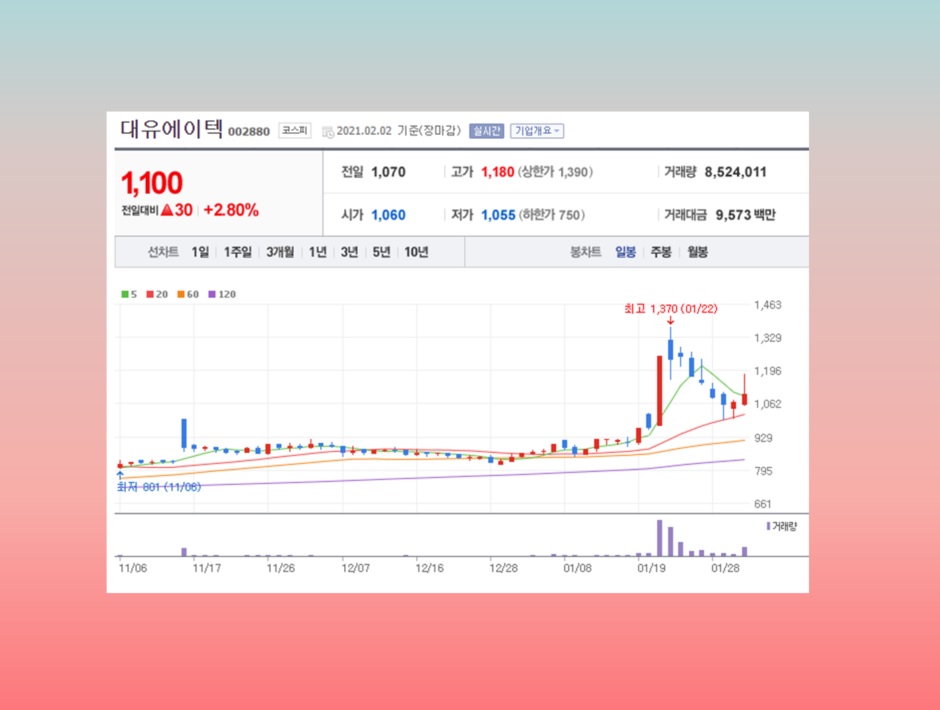
Task: Click the 최저 801 (11/06) marker
Action: click(x=159, y=487)
